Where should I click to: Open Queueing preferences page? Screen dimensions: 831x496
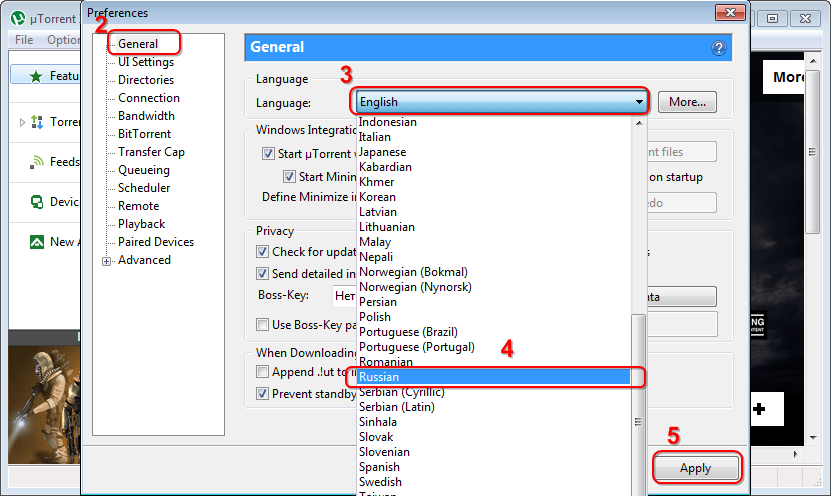point(144,170)
